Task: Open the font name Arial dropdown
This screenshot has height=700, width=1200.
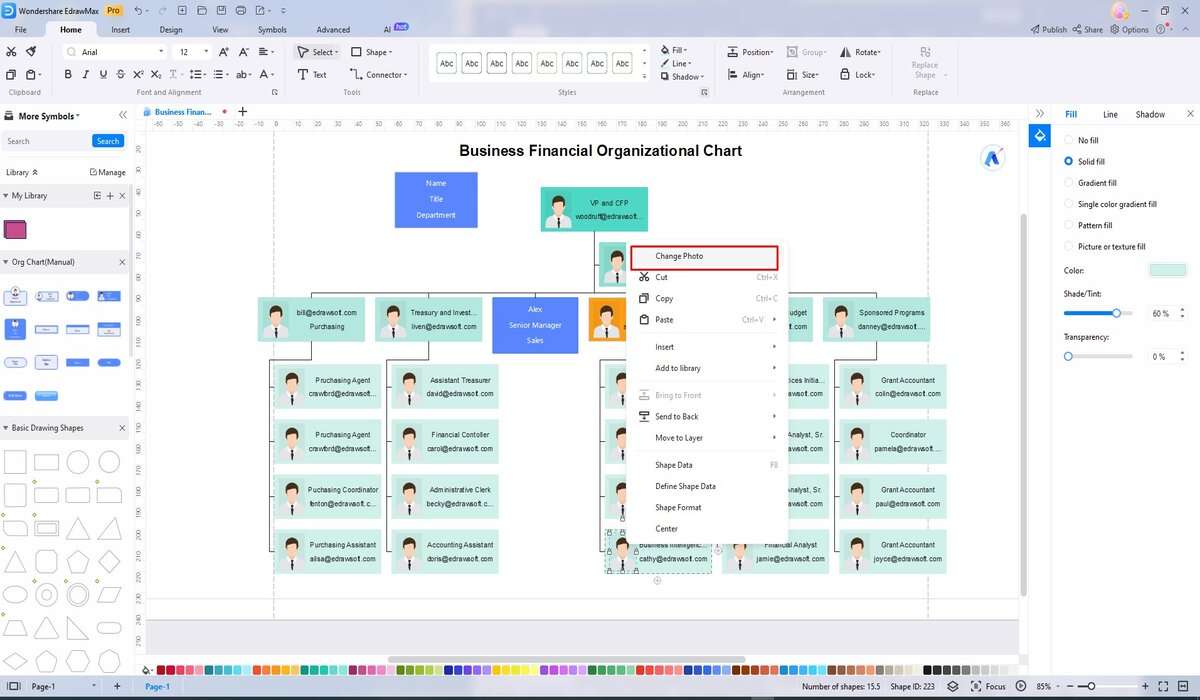Action: tap(161, 52)
